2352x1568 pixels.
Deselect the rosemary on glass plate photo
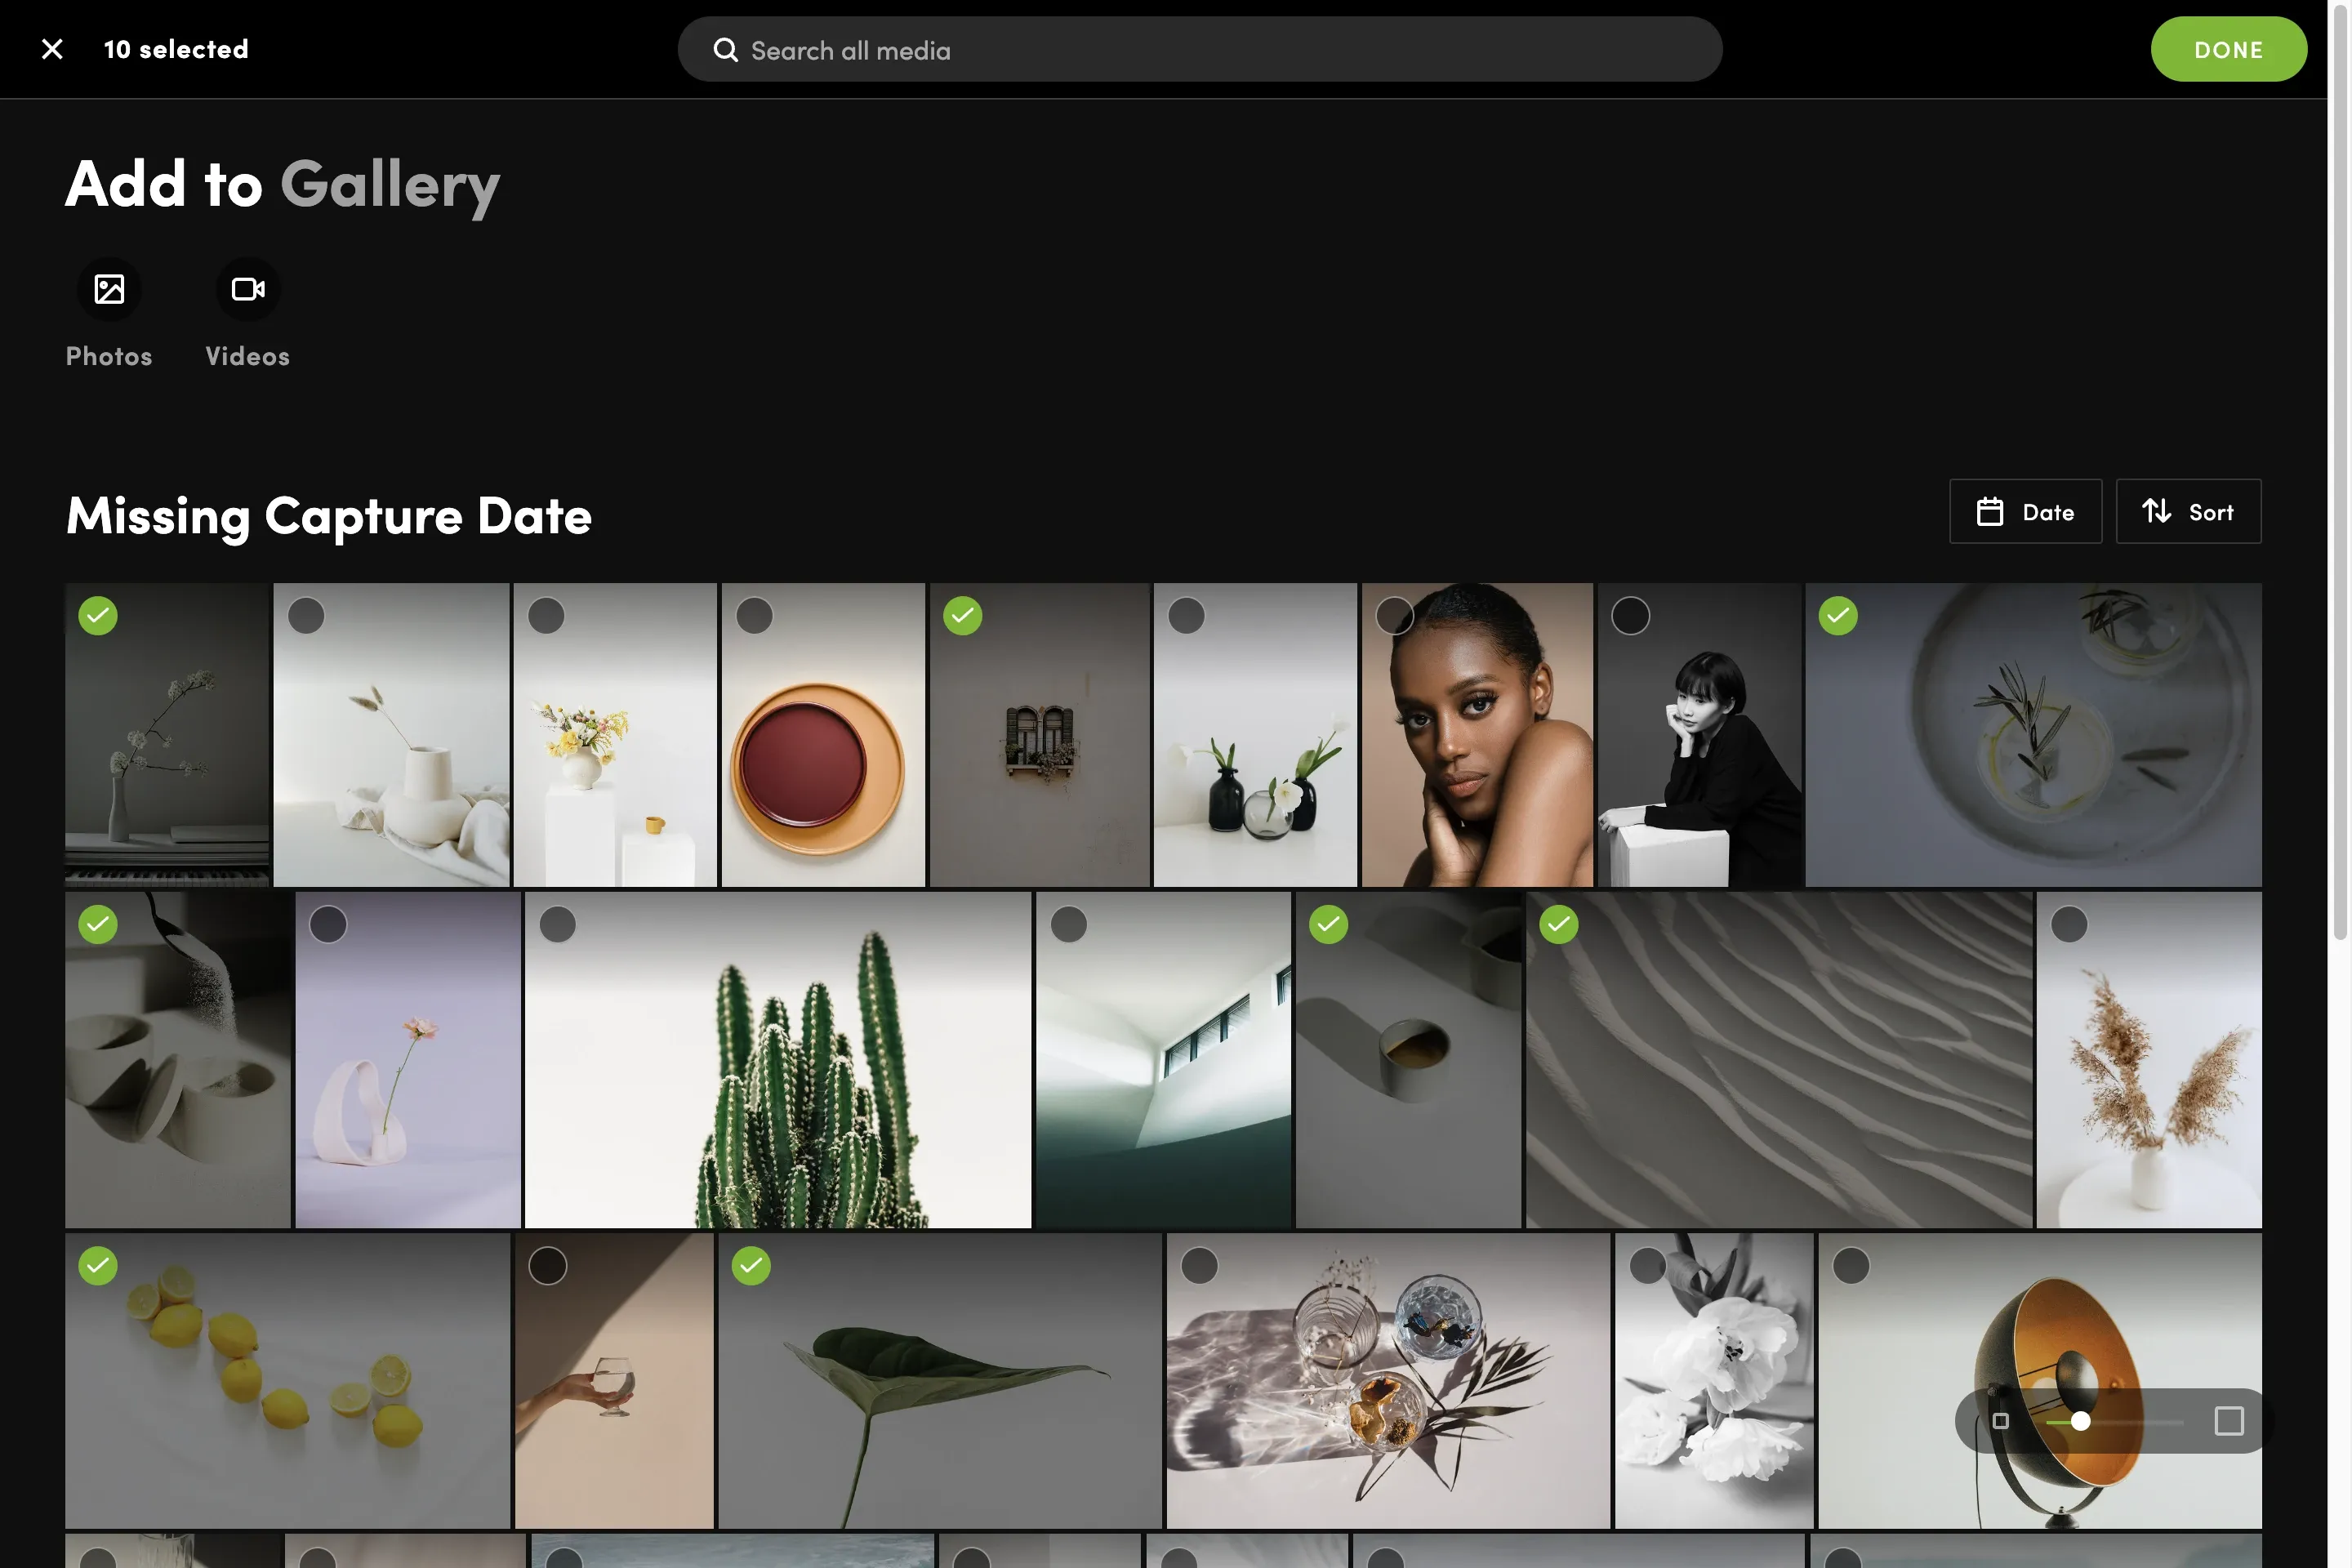click(1838, 616)
